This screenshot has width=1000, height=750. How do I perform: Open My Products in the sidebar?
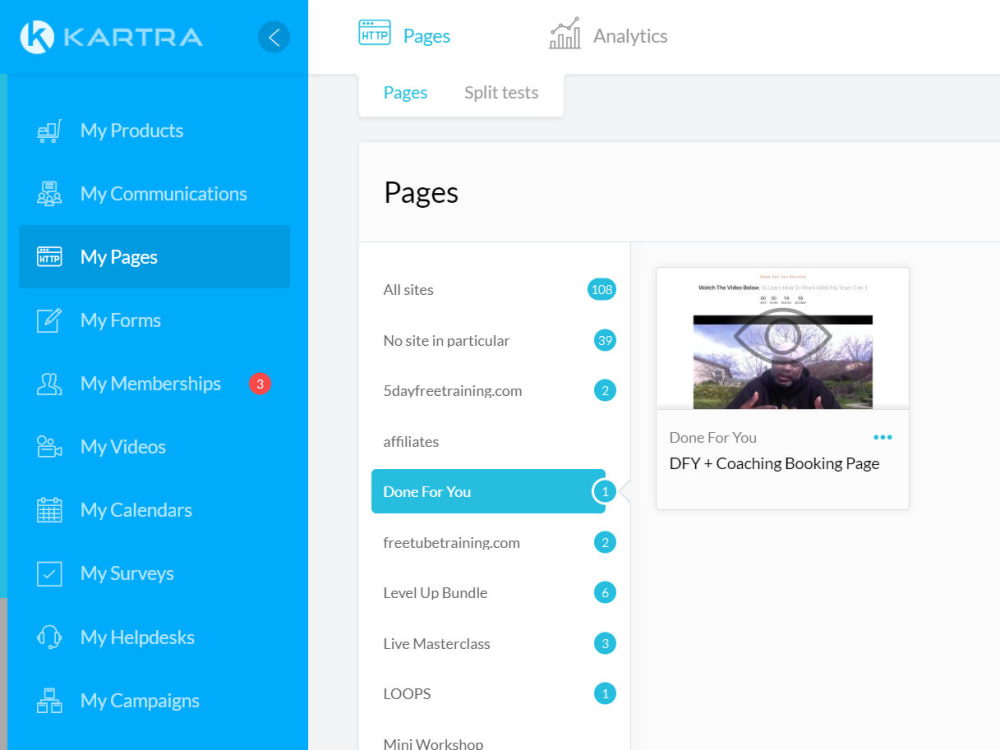pos(154,131)
